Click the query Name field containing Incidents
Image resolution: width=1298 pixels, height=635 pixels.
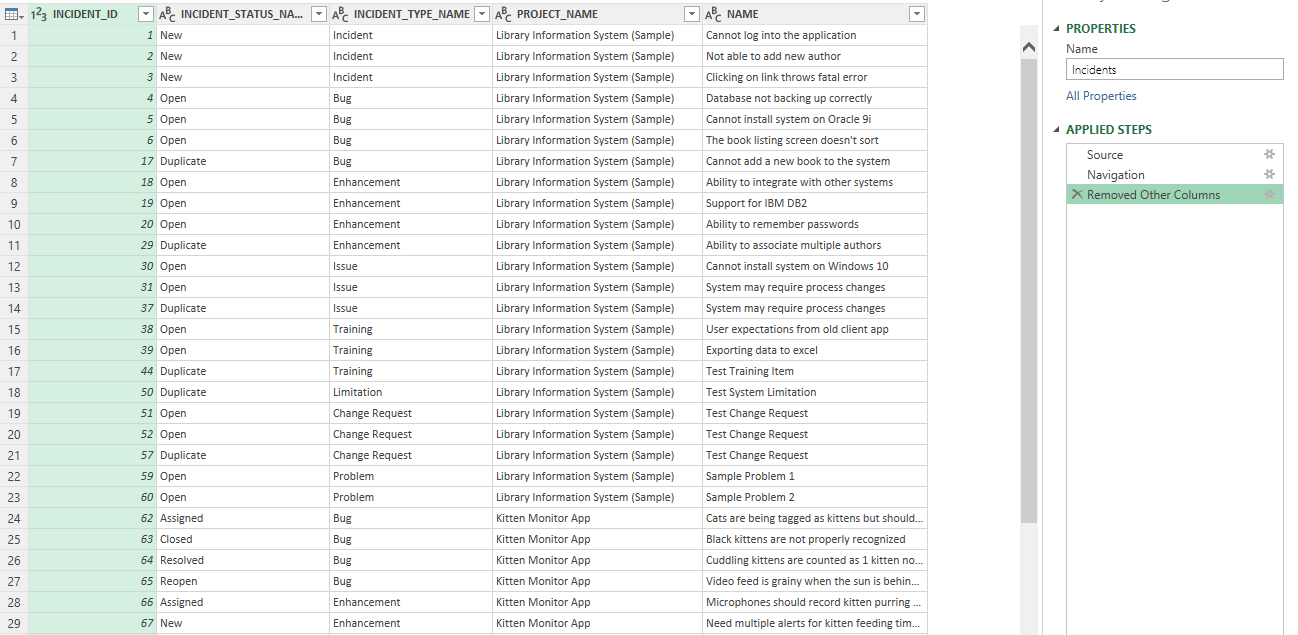(1174, 70)
